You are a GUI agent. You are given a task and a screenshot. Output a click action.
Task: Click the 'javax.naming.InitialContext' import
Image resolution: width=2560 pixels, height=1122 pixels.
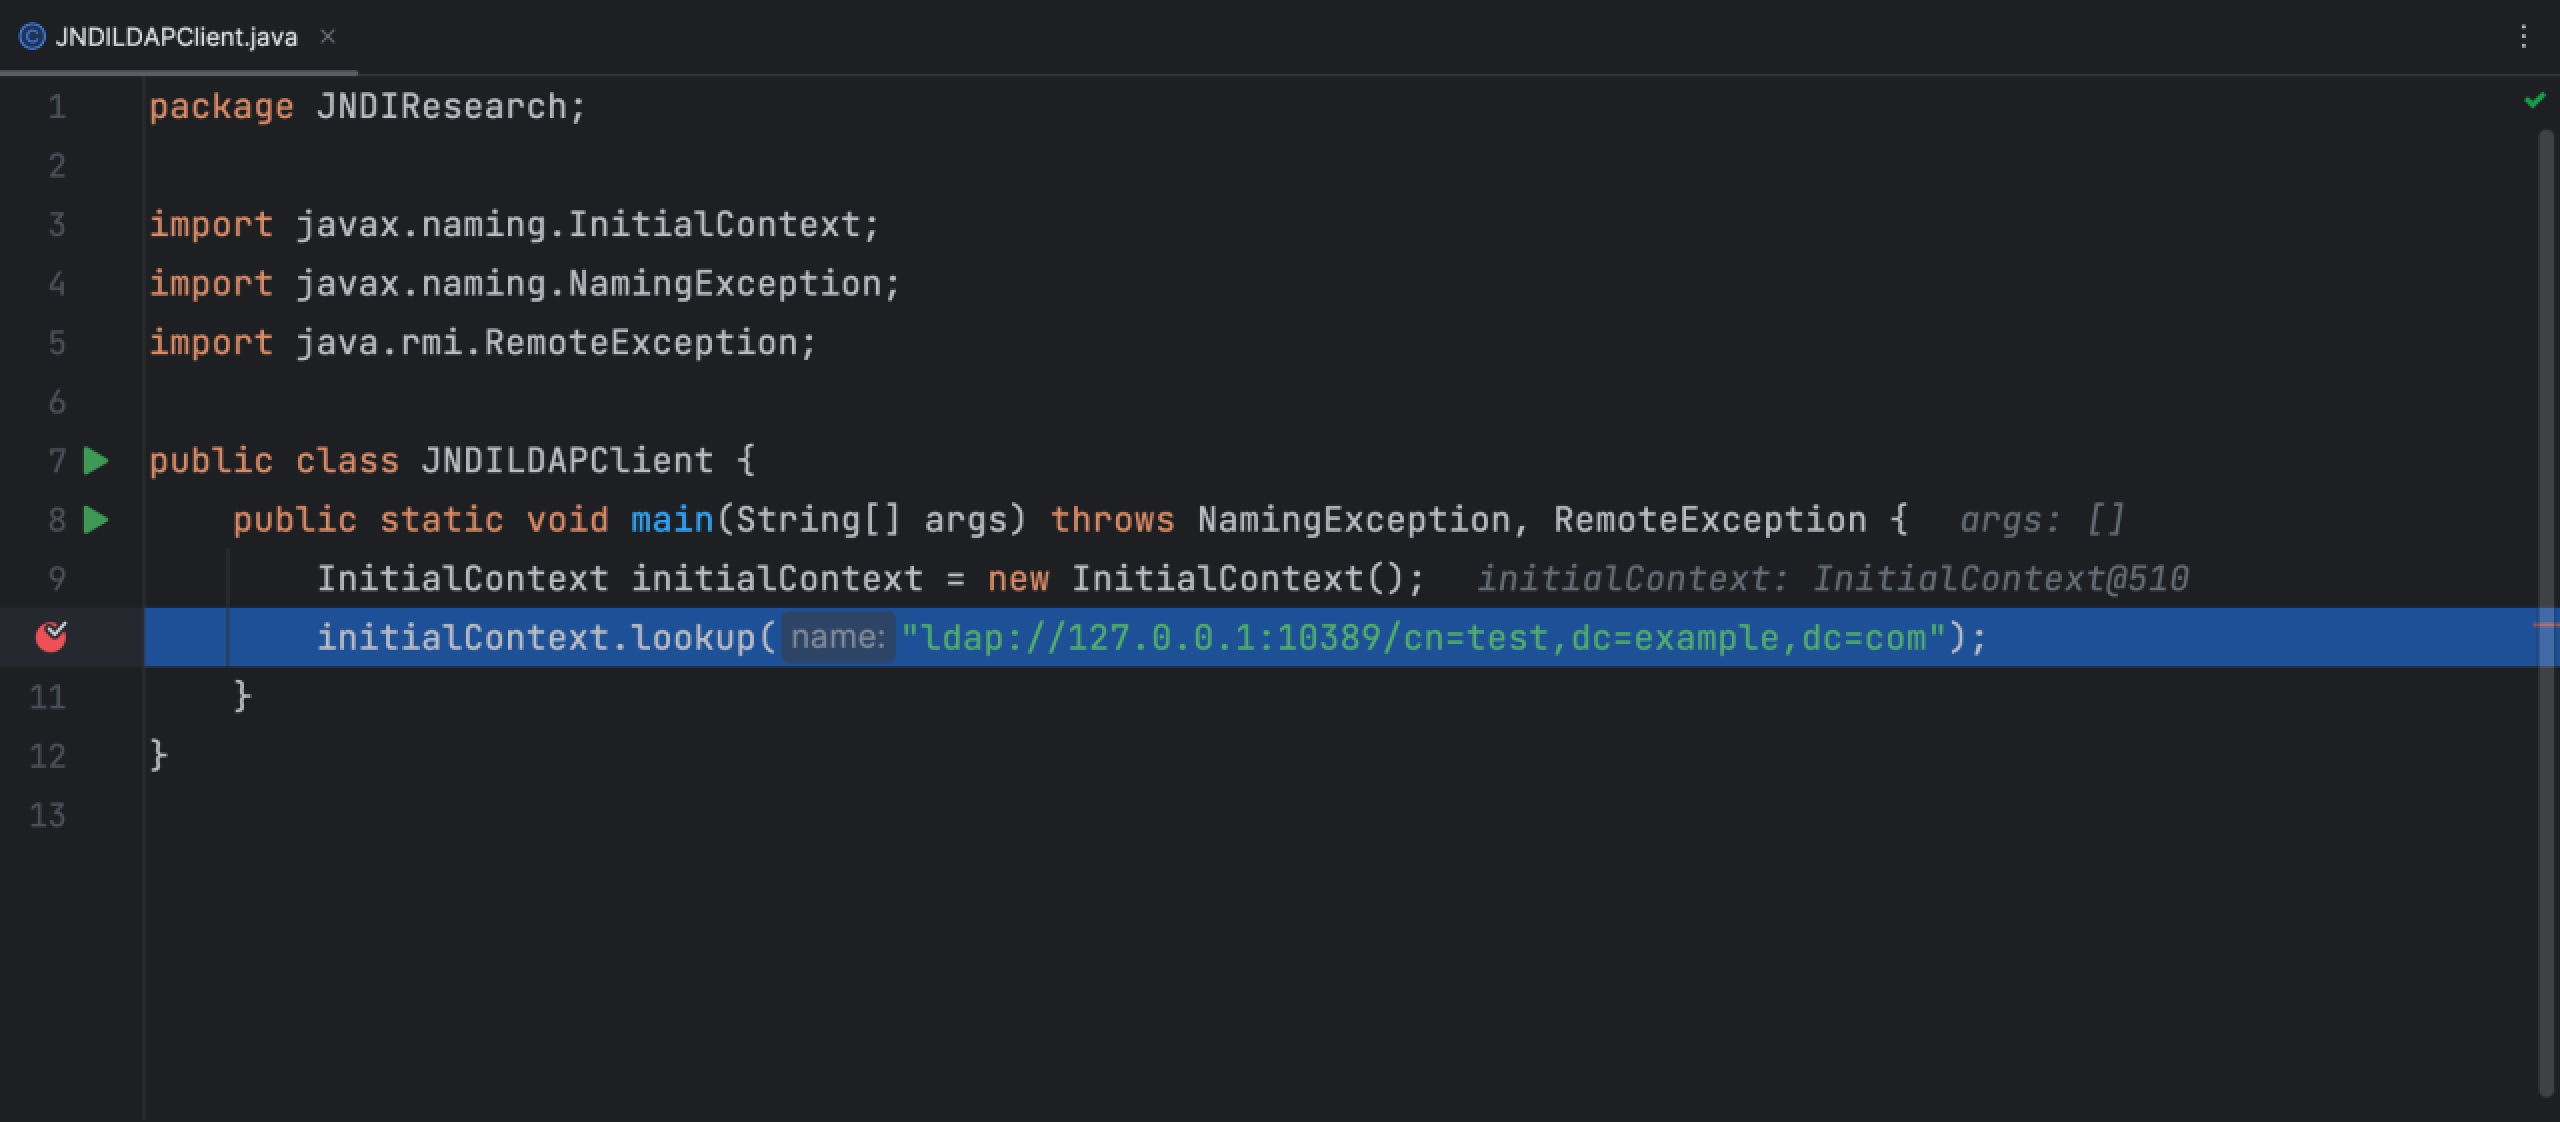tap(587, 224)
